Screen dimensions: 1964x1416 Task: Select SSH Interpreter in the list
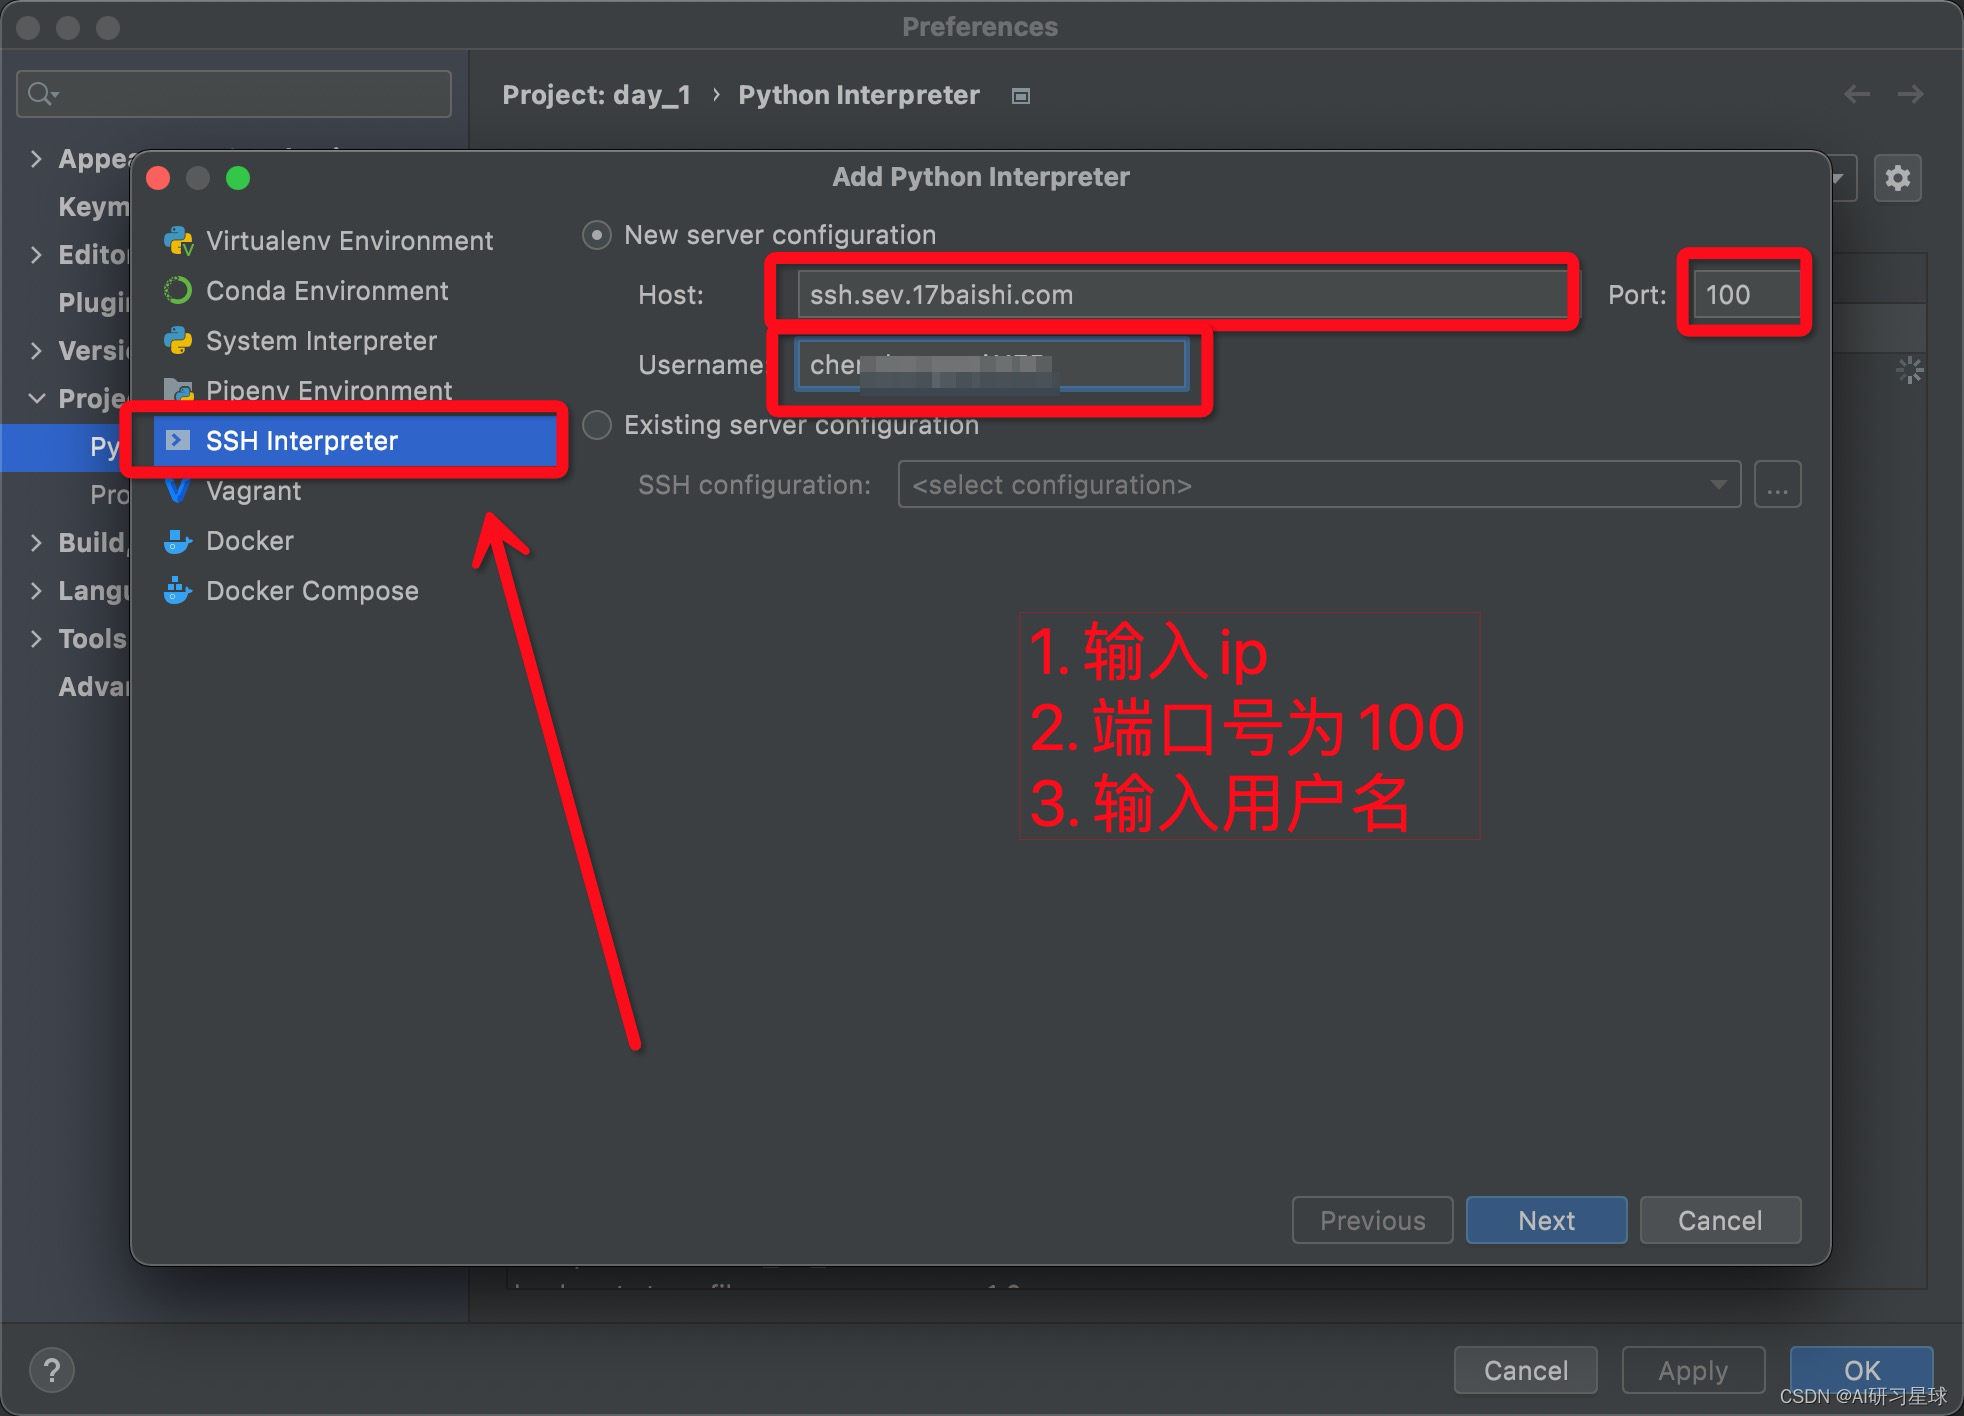pos(301,441)
